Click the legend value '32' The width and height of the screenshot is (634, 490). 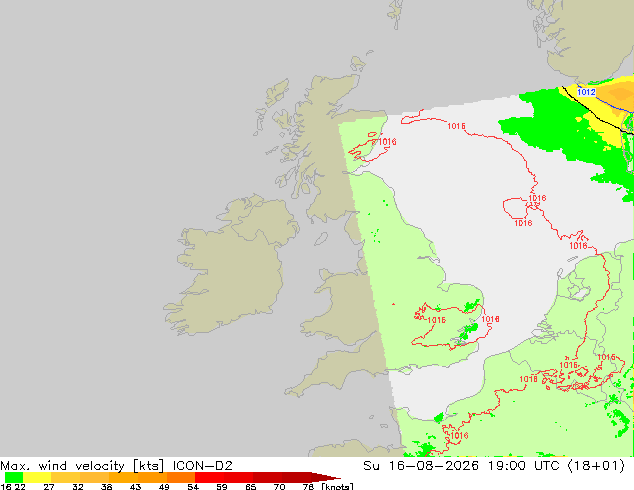pos(78,486)
